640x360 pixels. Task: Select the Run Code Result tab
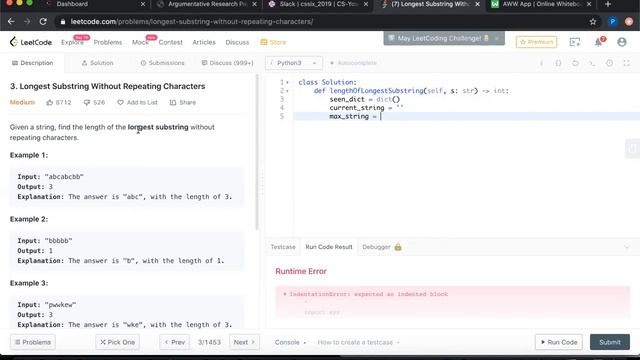(x=329, y=247)
